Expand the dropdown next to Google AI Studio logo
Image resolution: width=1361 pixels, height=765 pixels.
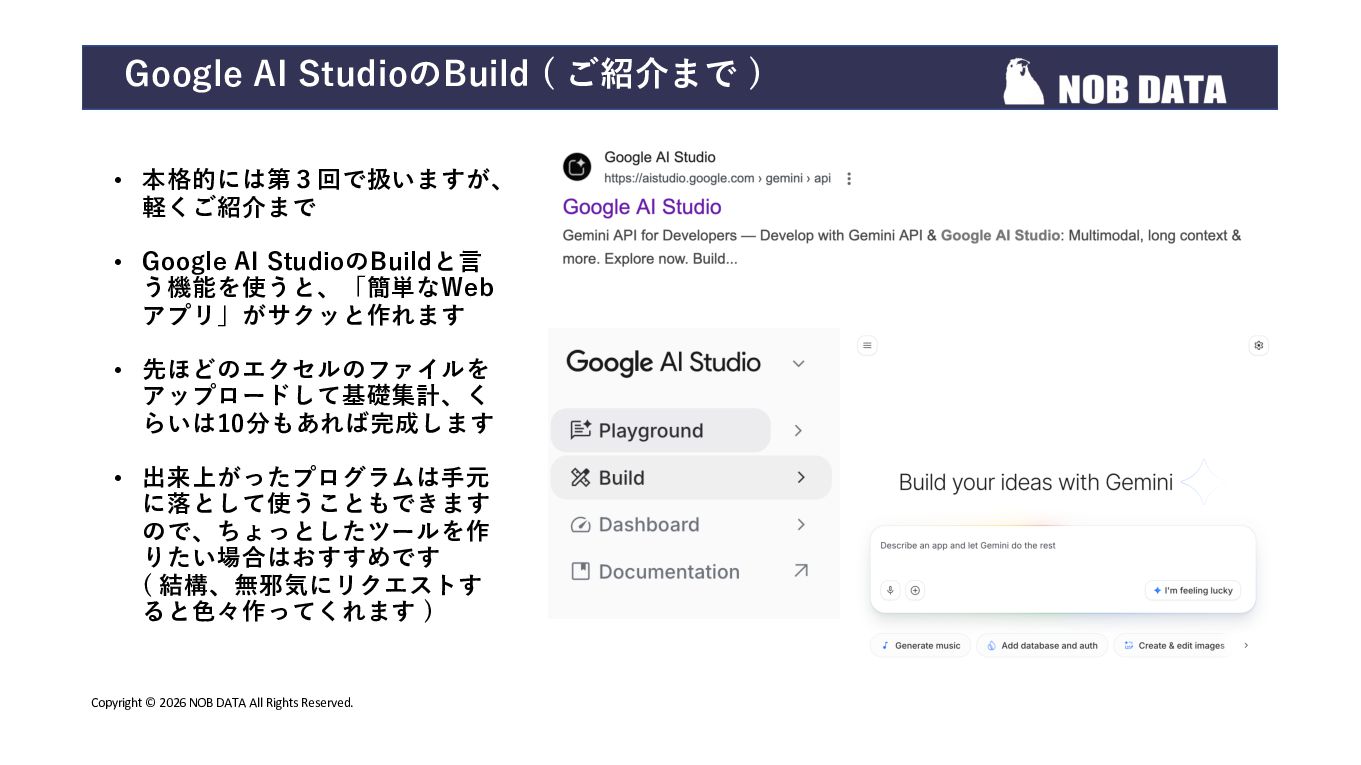pyautogui.click(x=798, y=363)
